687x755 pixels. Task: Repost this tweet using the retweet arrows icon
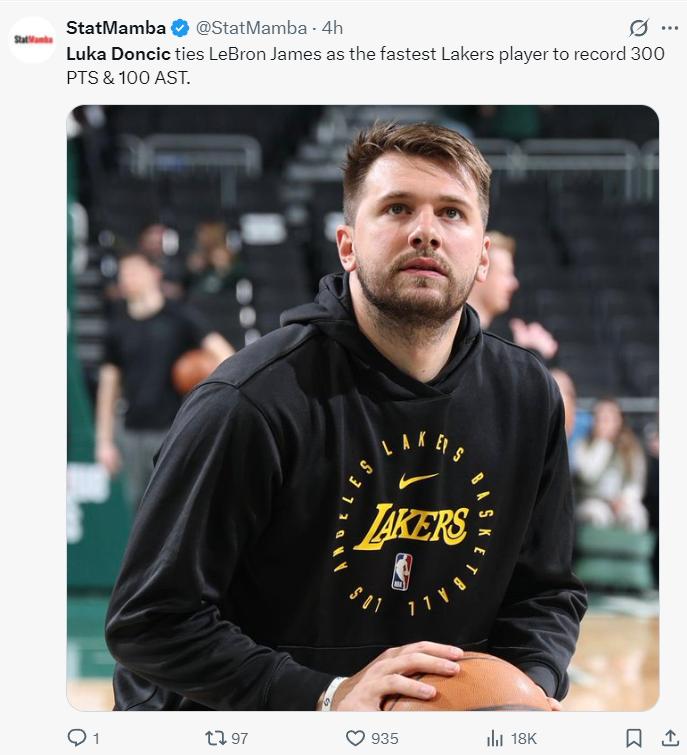tap(215, 738)
